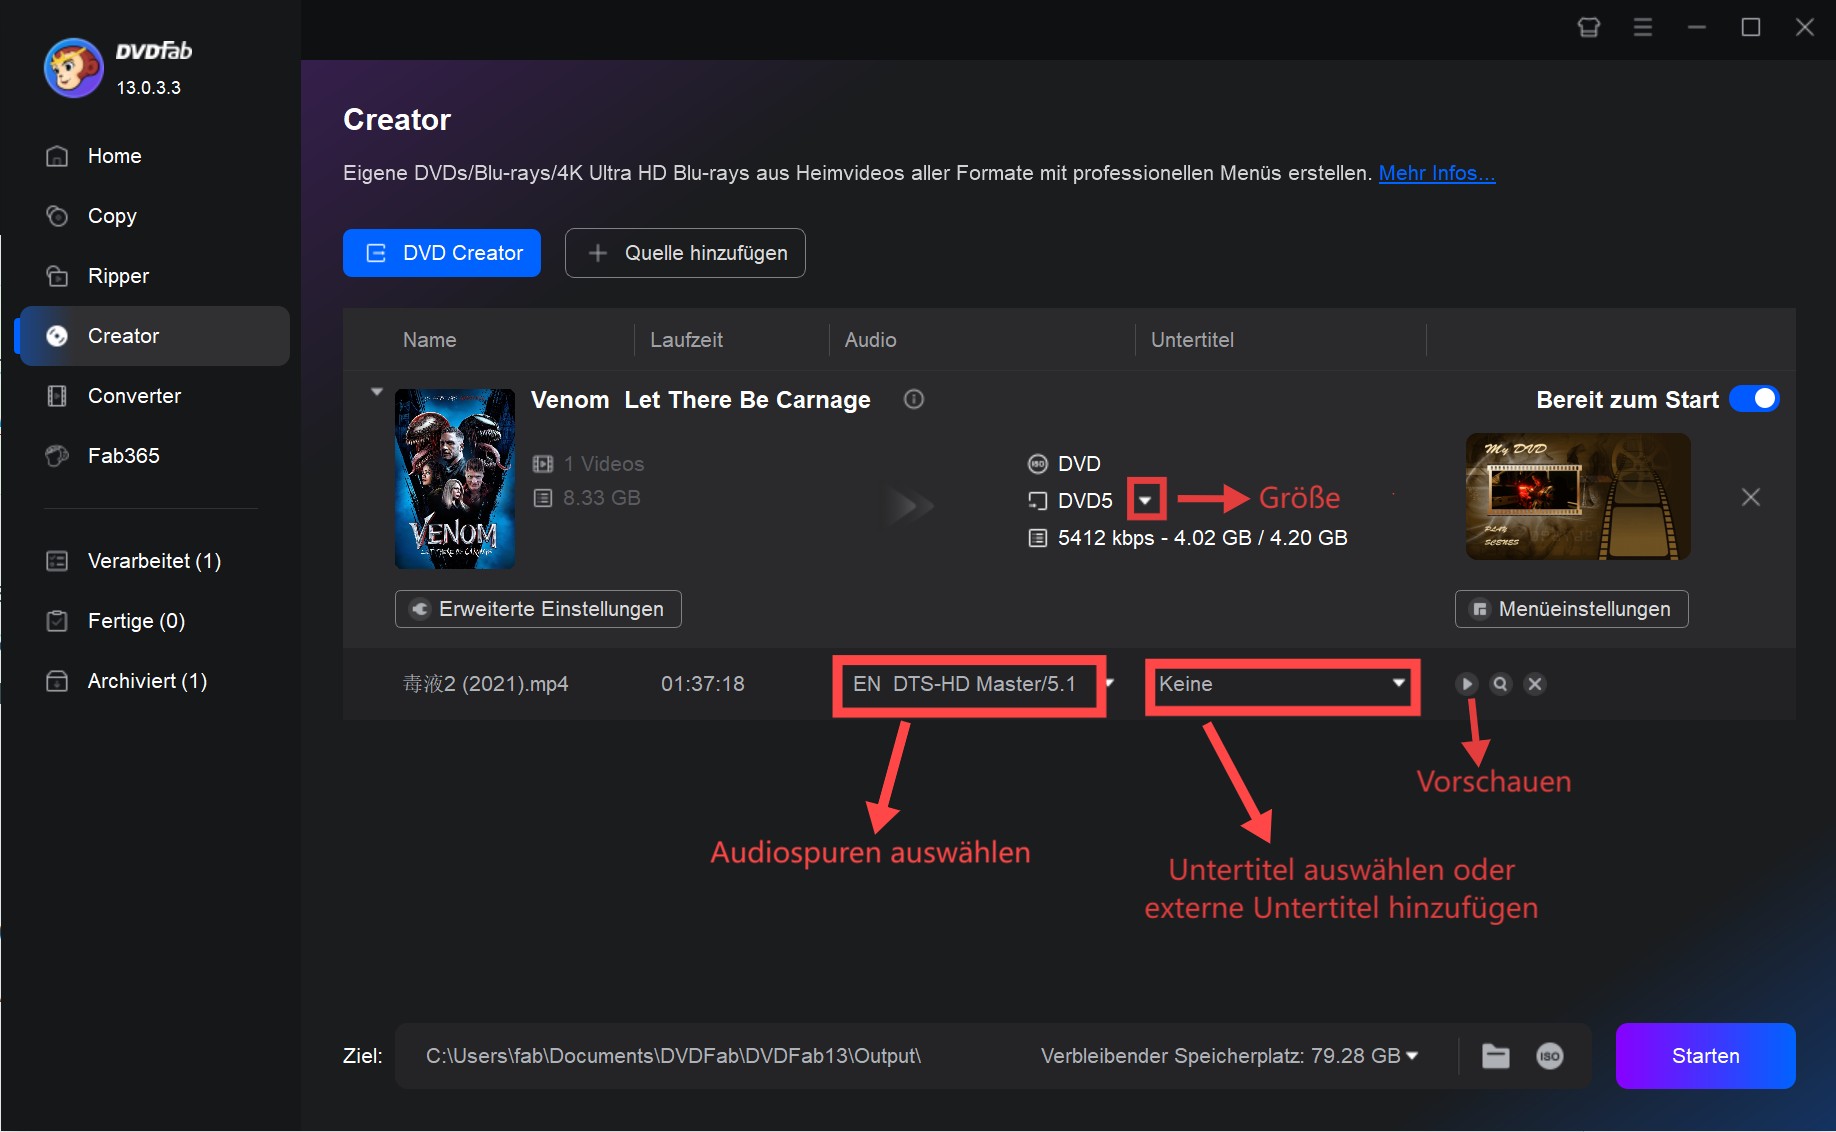This screenshot has height=1132, width=1836.
Task: Click the Untertitel column header
Action: point(1192,340)
